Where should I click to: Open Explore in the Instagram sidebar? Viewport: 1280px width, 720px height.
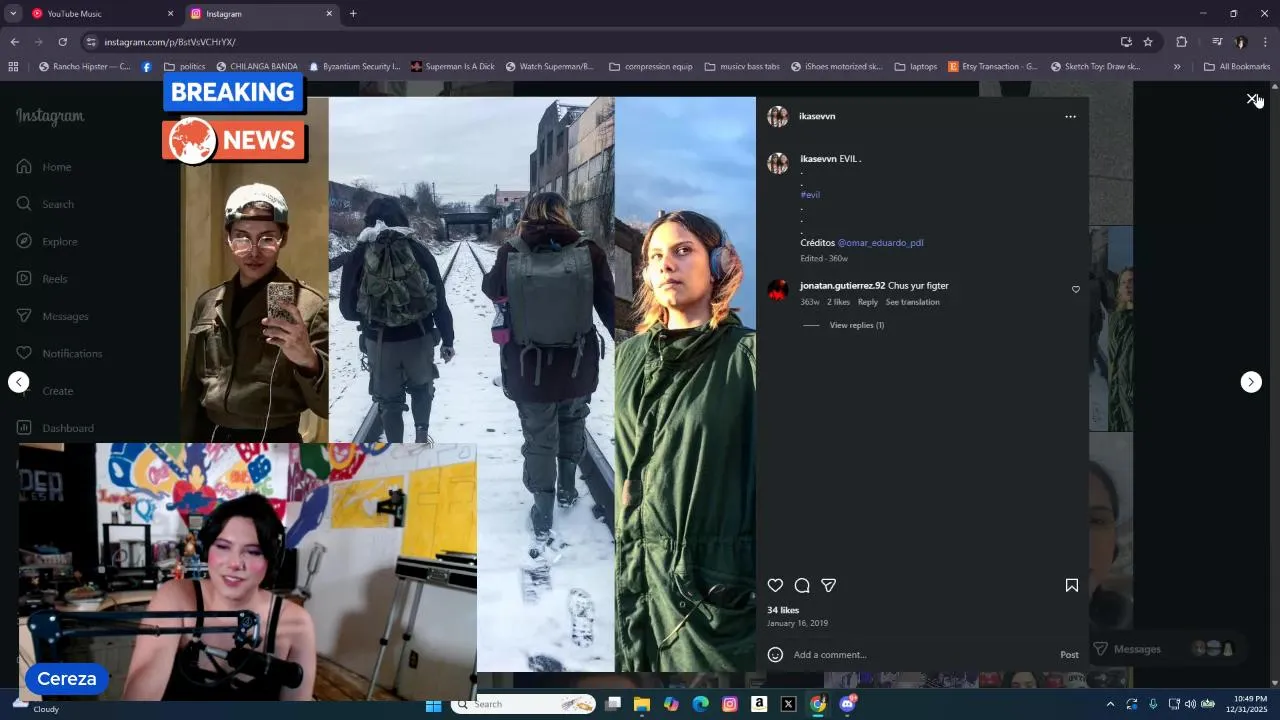click(x=48, y=241)
